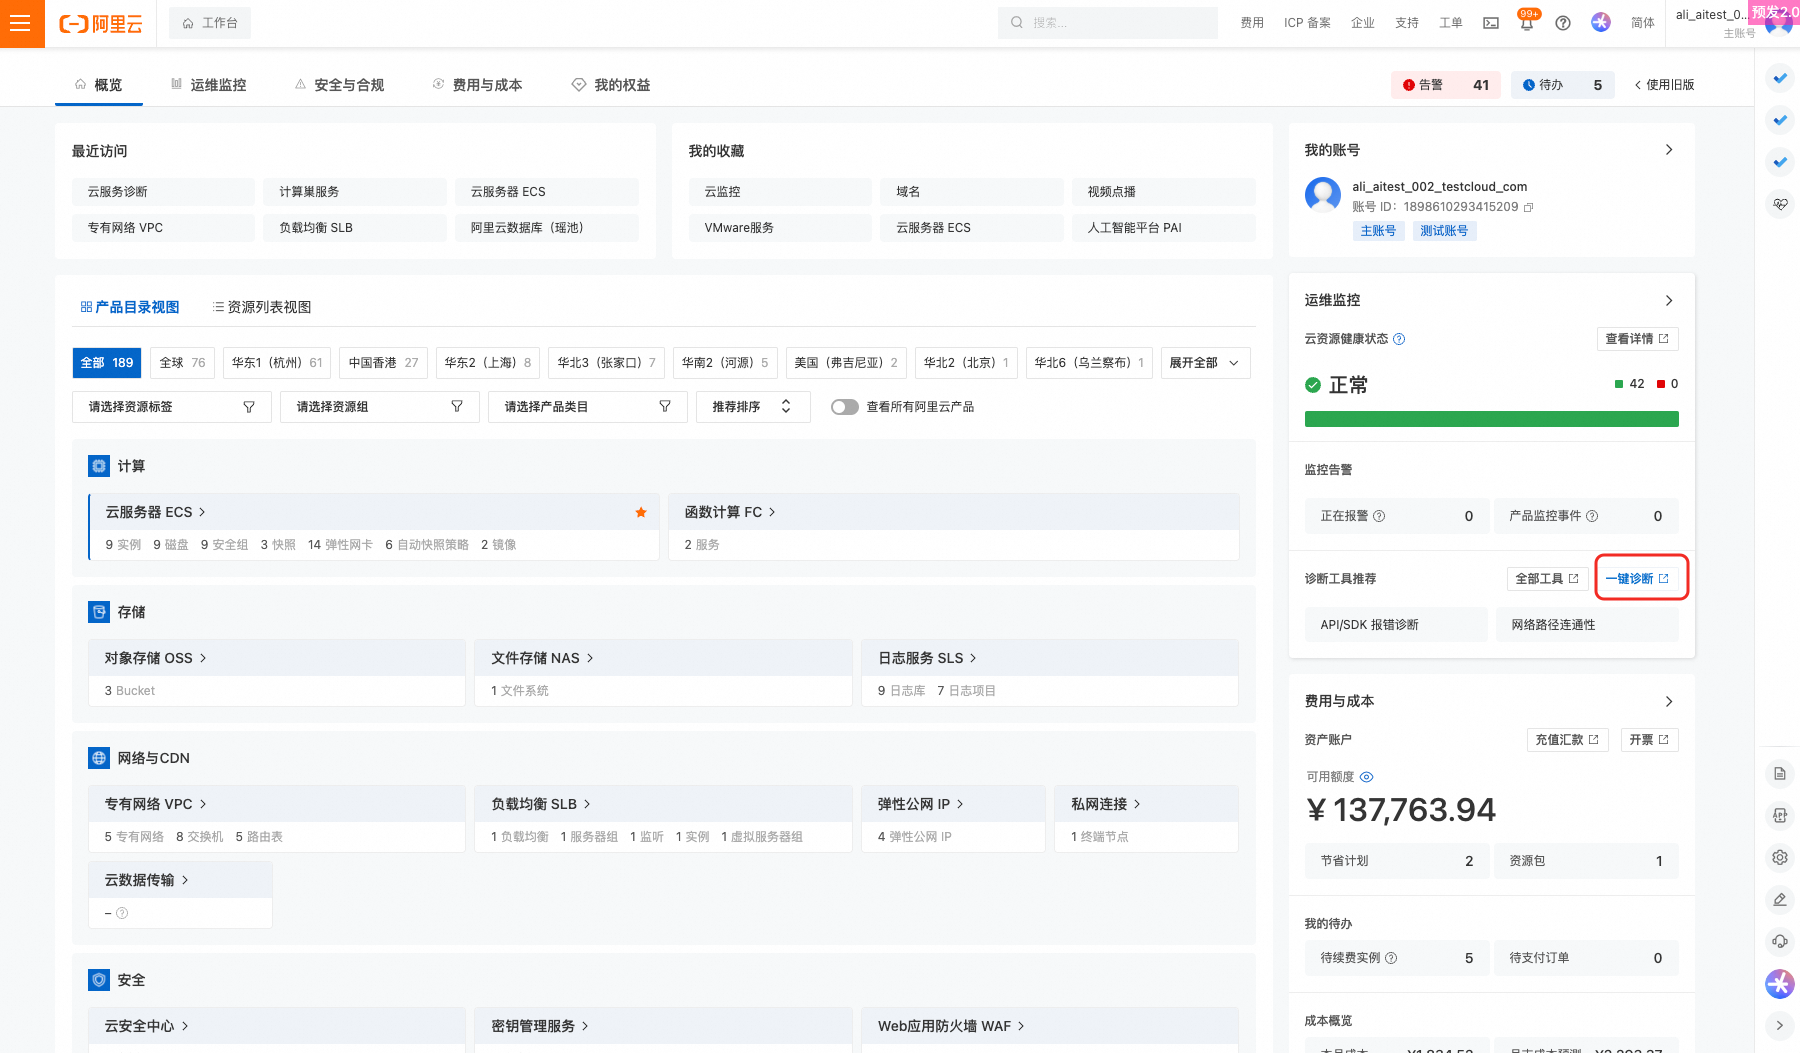Click the Network and CDN category icon
Screen dimensions: 1800x1053
[99, 758]
